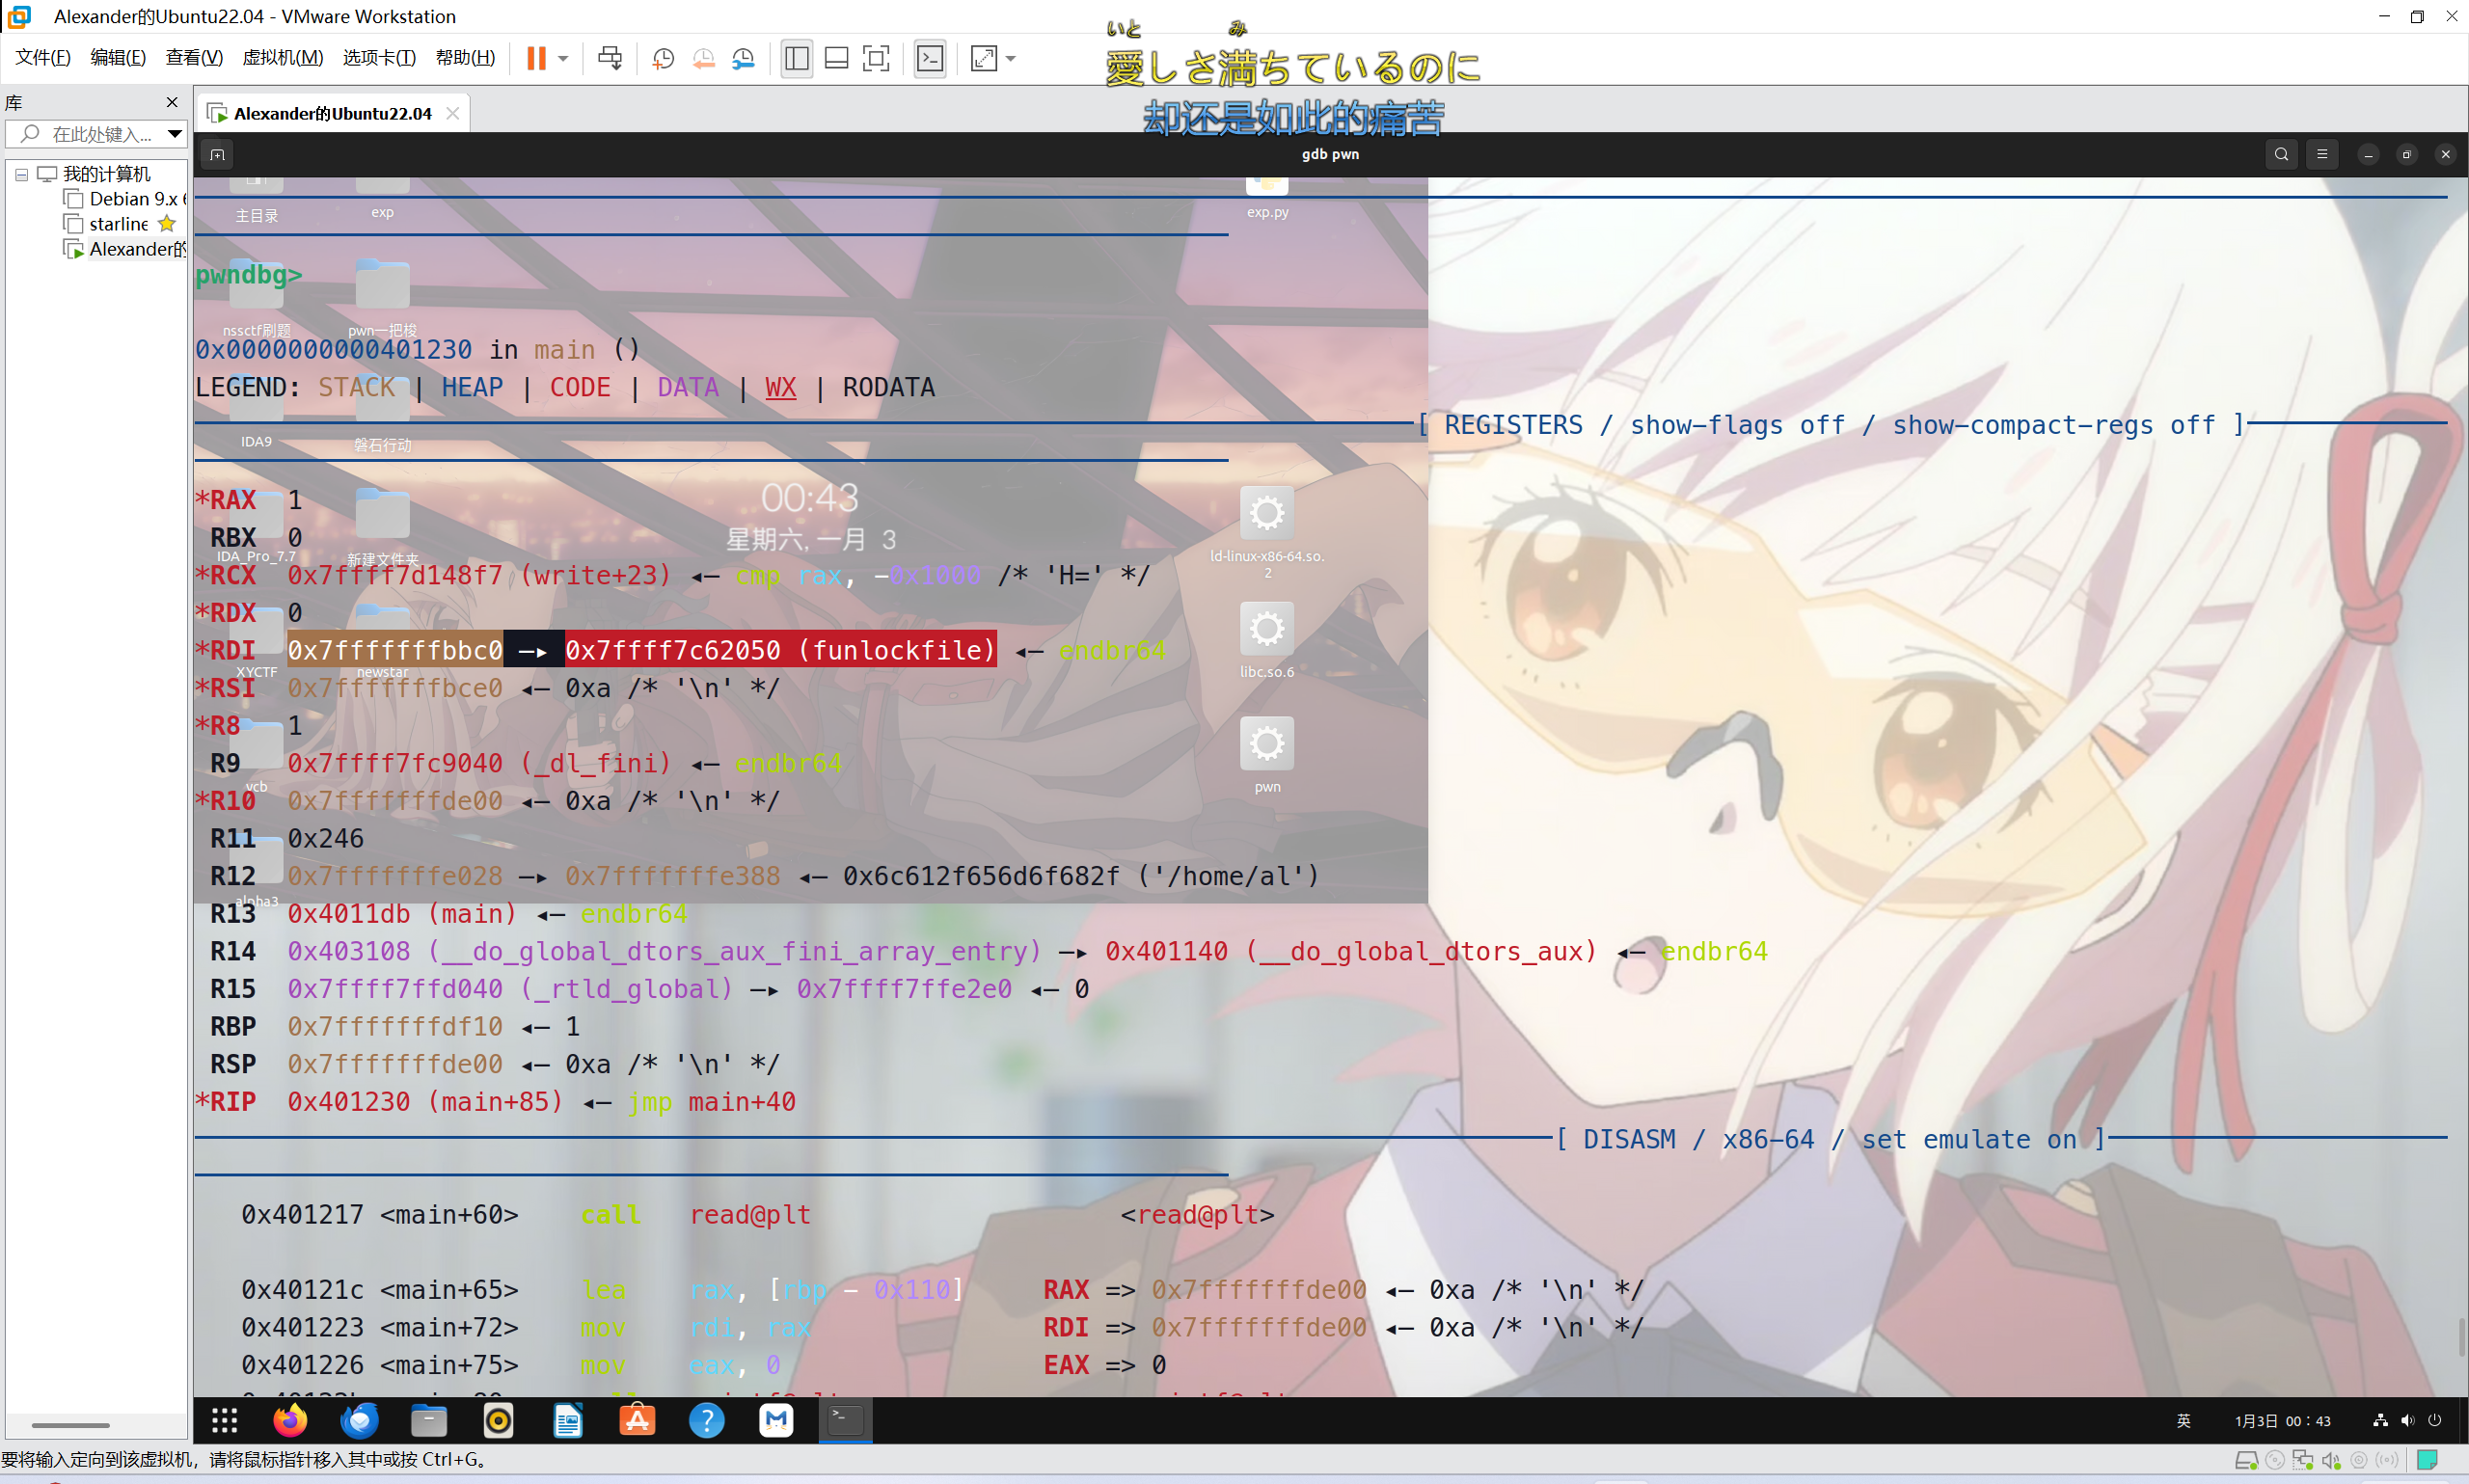Viewport: 2469px width, 1484px height.
Task: Select Debian 9.x in library tree
Action: 132,199
